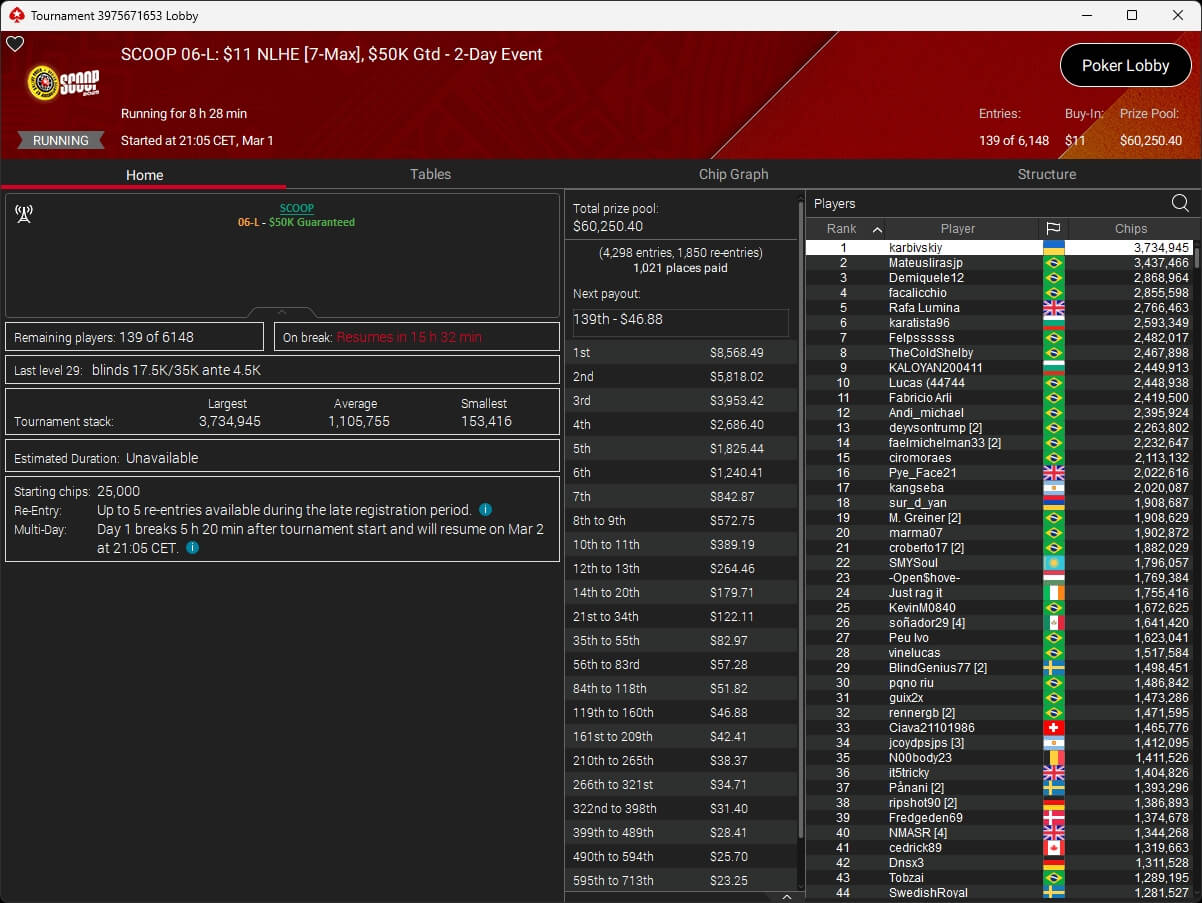1202x903 pixels.
Task: Click the heart favorite icon
Action: tap(15, 44)
